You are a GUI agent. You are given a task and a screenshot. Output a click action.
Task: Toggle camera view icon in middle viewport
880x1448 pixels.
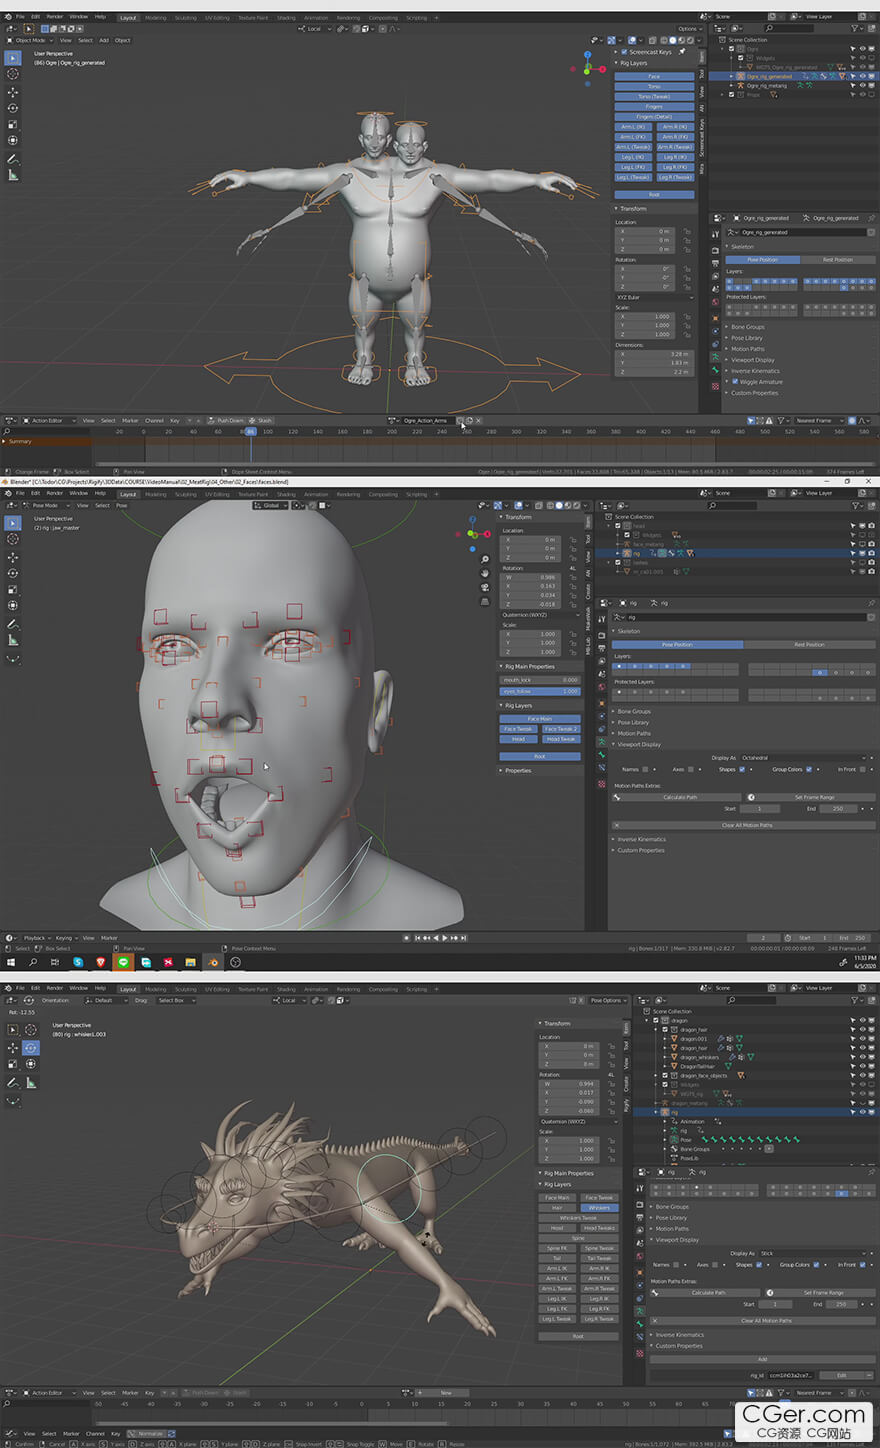coord(485,588)
